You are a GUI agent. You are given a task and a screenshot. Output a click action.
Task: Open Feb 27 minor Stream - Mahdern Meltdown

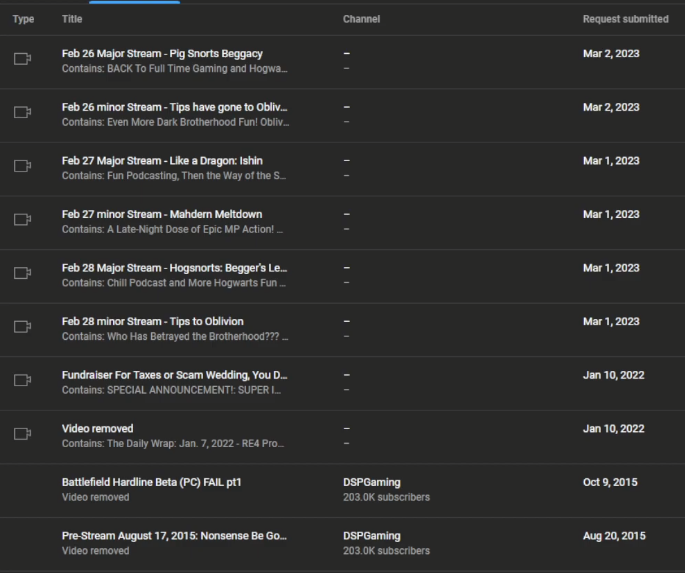pyautogui.click(x=162, y=214)
